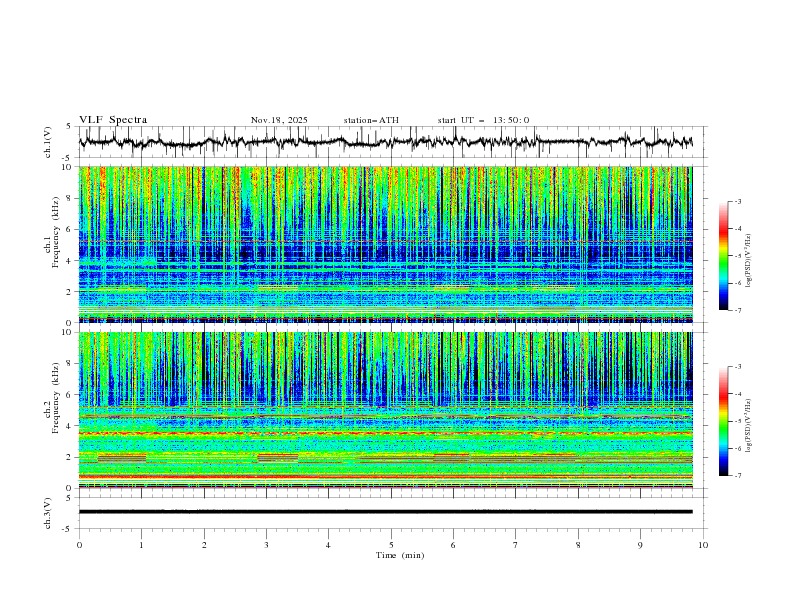Select the ch.2 "Frequency (kHz)" axis label
Image resolution: width=792 pixels, height=612 pixels.
click(56, 398)
